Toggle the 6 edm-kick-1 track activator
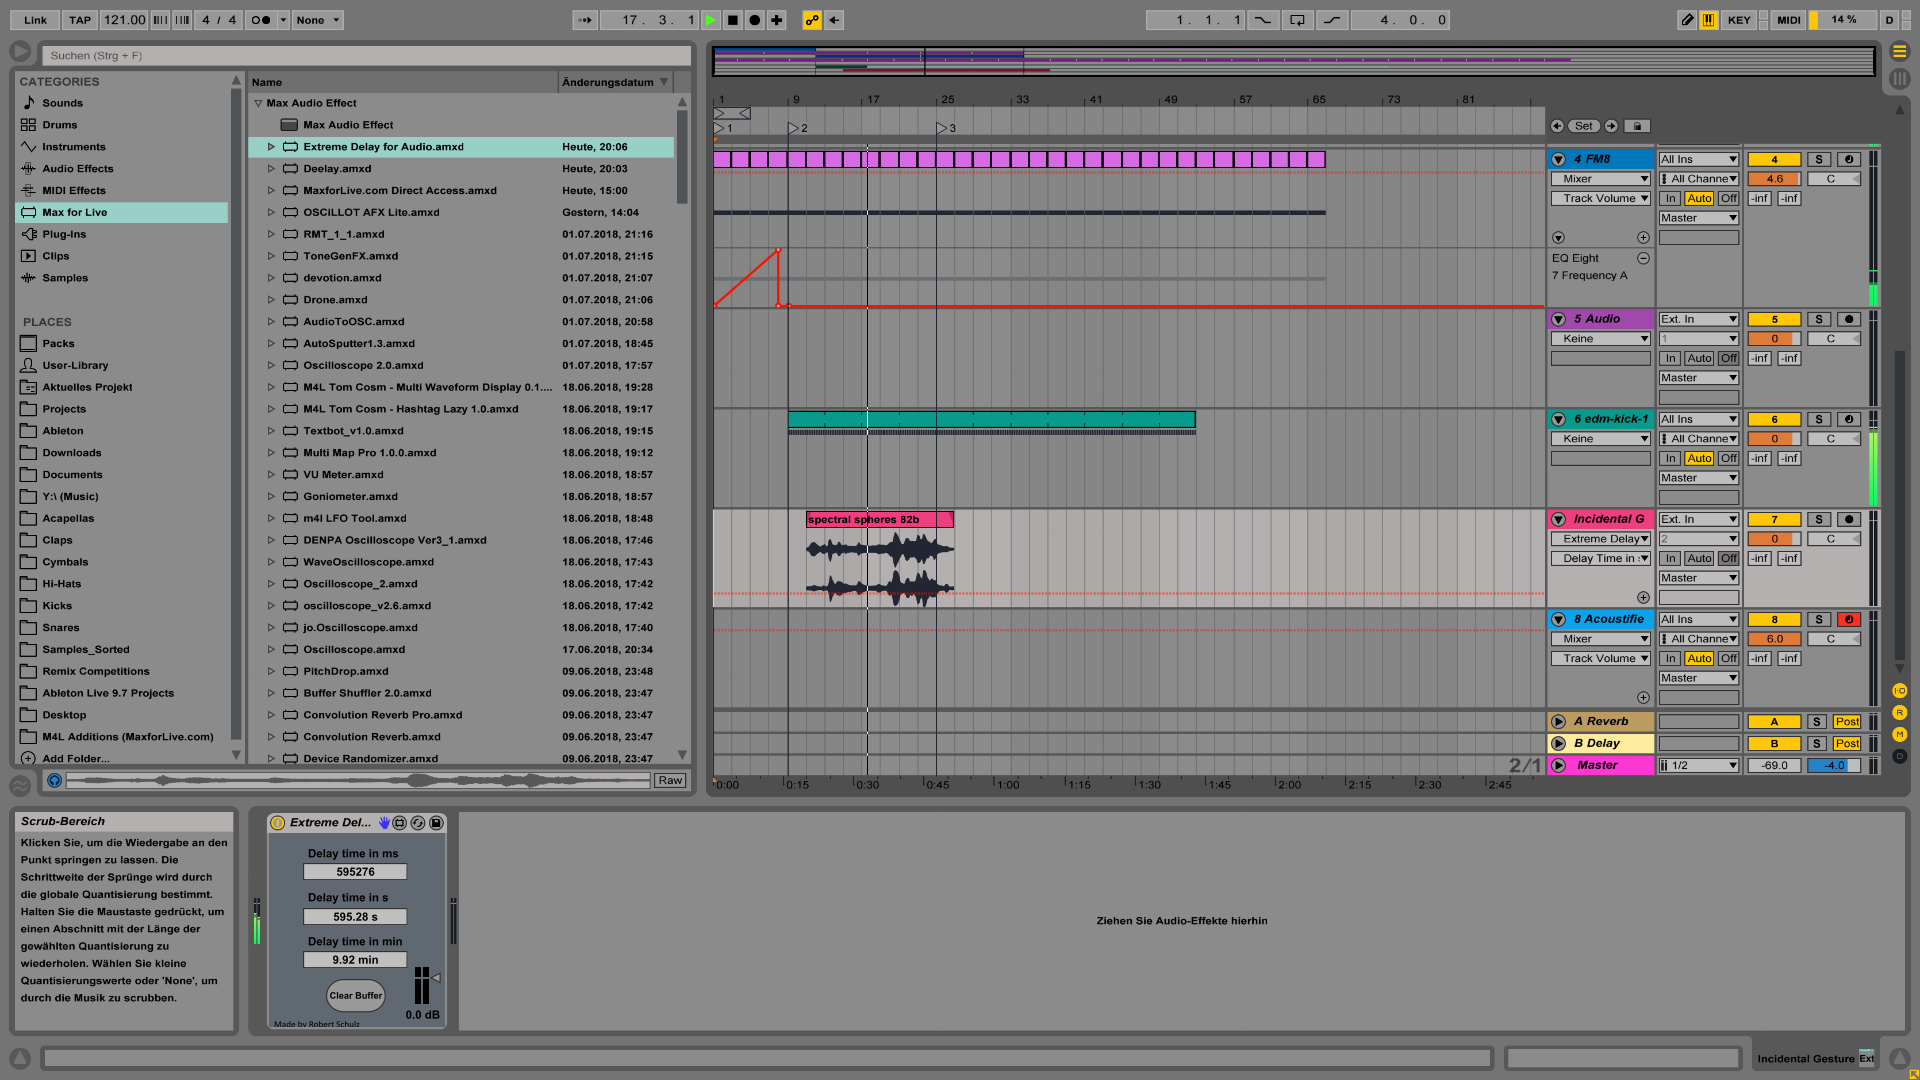 [1774, 420]
